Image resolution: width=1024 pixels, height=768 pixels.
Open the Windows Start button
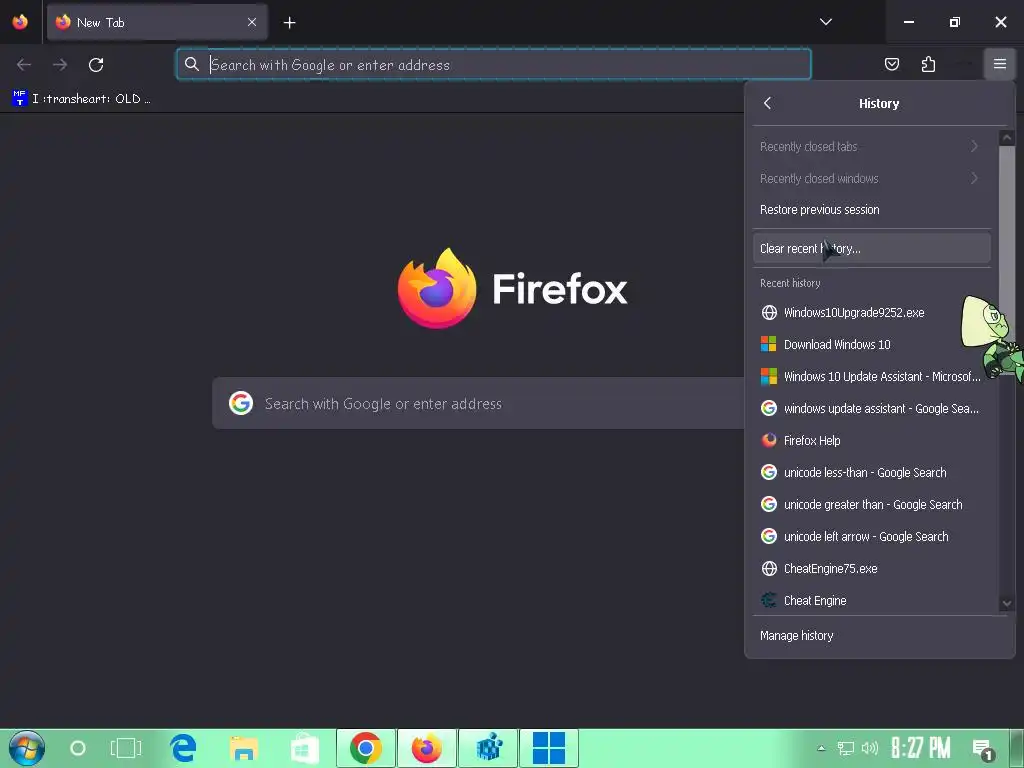[x=27, y=748]
